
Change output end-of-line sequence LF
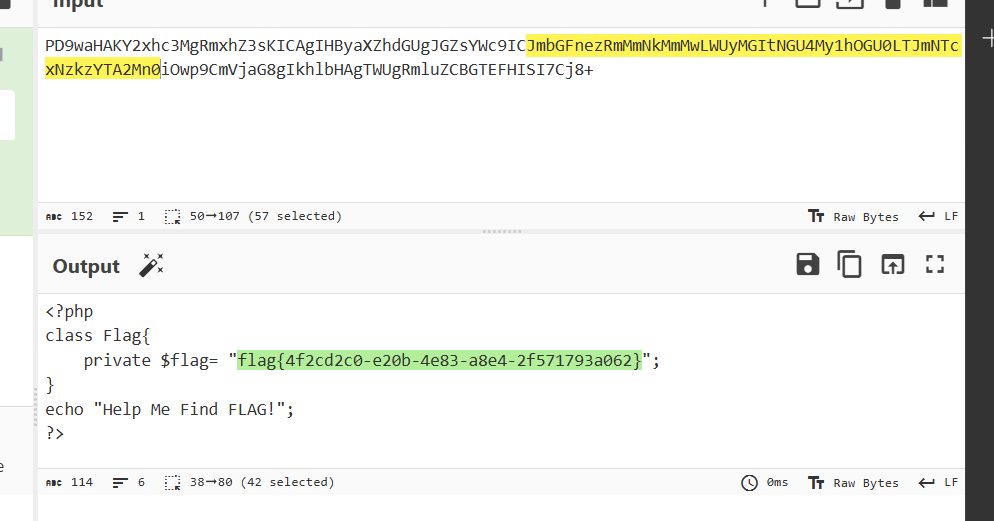(x=939, y=482)
